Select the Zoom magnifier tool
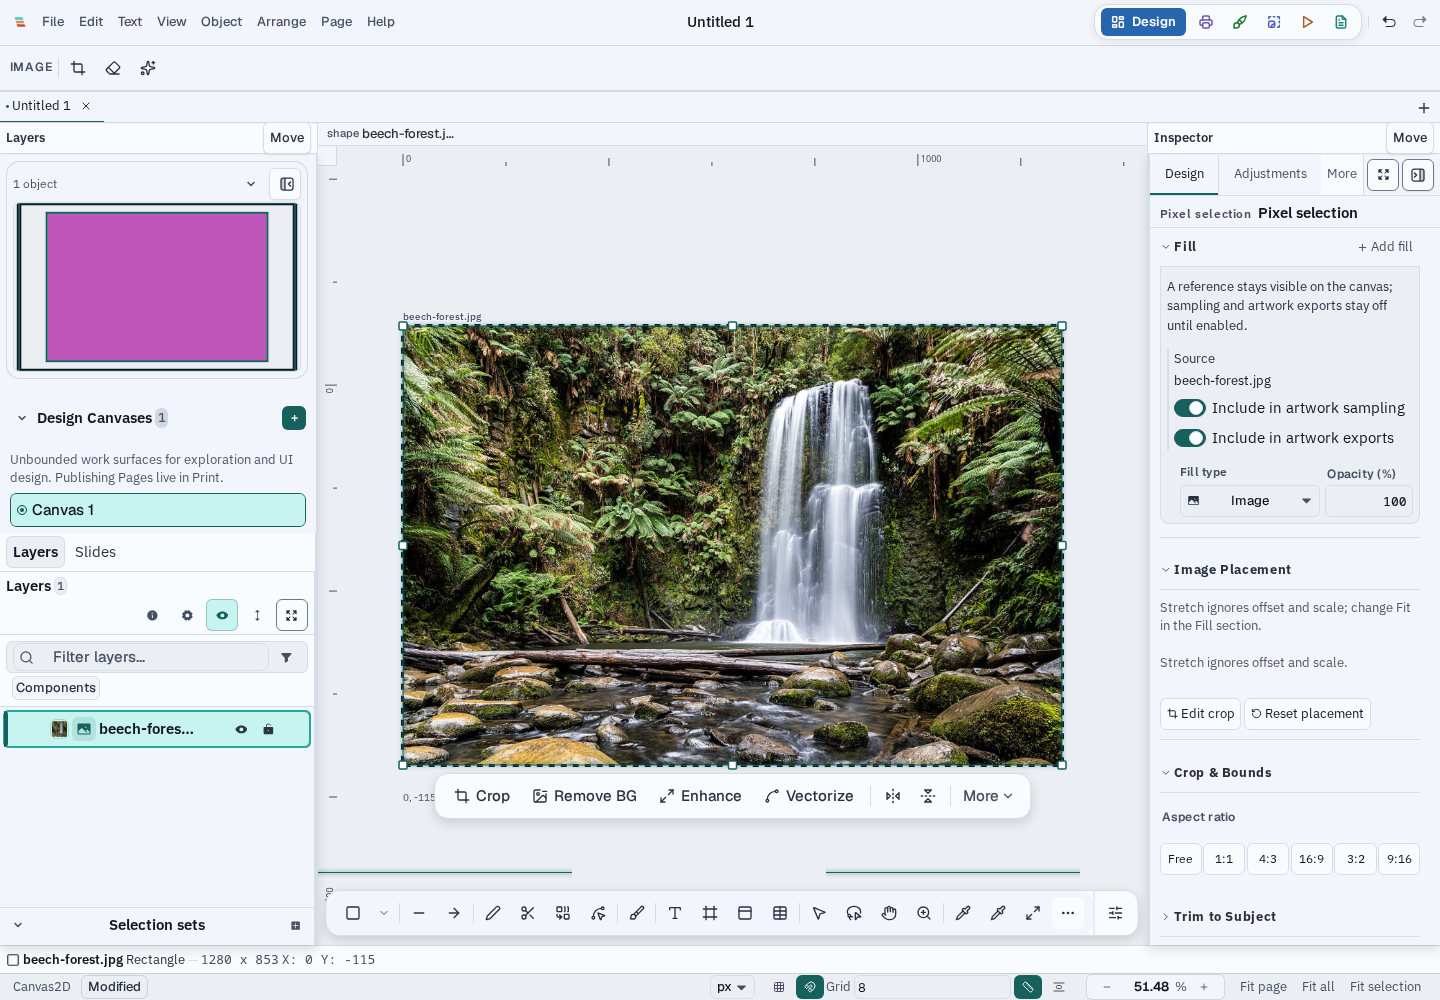The width and height of the screenshot is (1440, 1000). coord(924,913)
